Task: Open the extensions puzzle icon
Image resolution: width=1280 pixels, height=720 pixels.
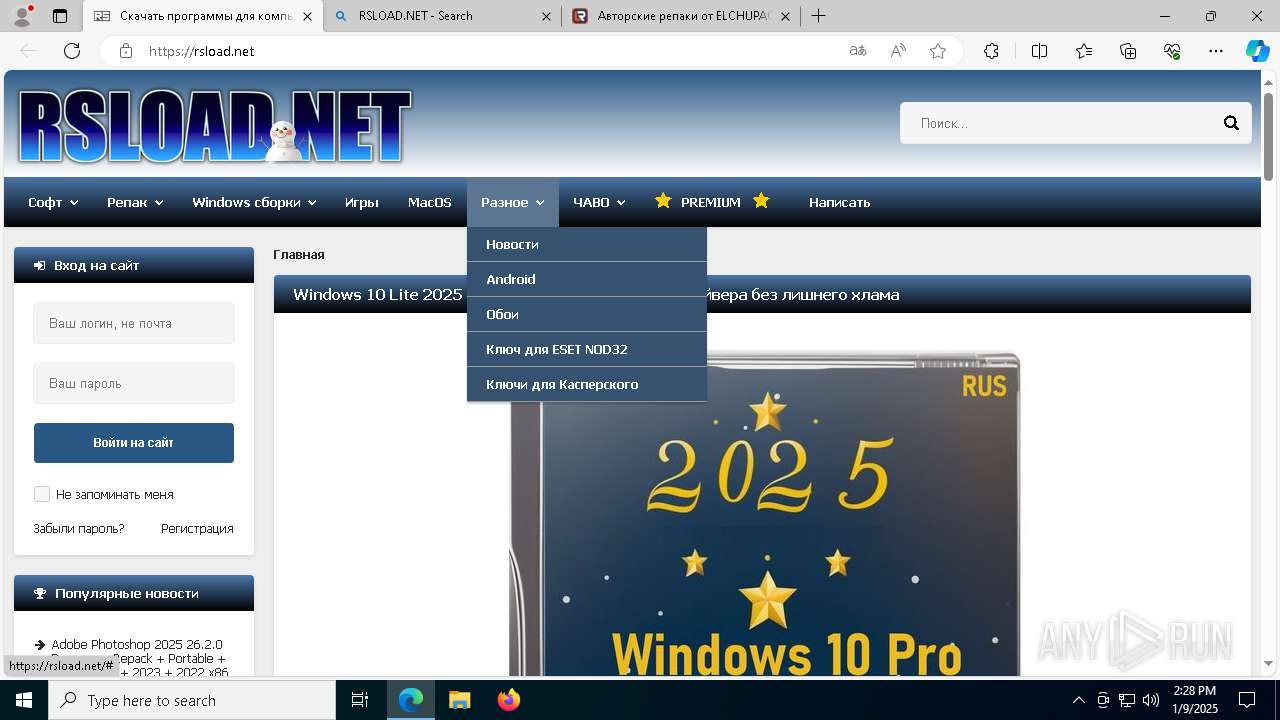Action: click(991, 51)
